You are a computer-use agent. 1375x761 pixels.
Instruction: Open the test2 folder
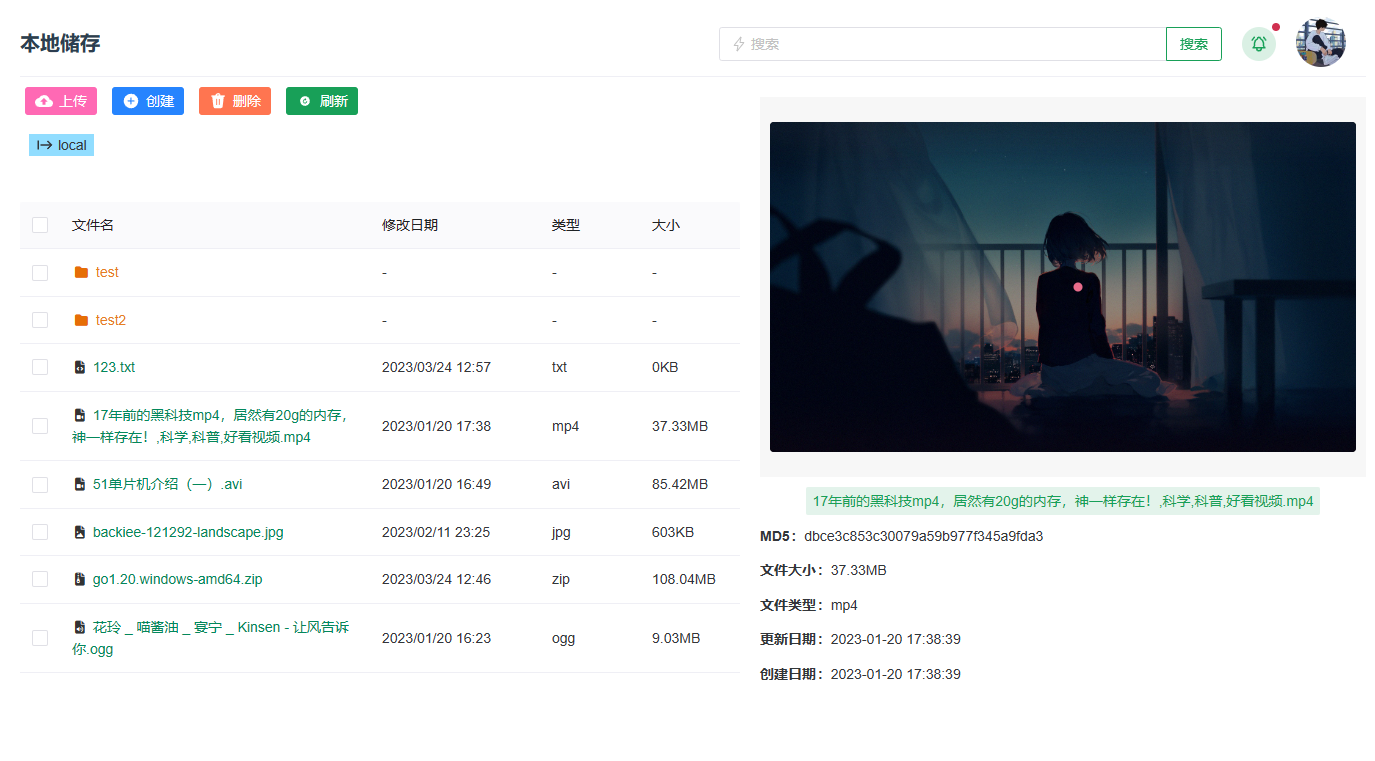point(111,320)
